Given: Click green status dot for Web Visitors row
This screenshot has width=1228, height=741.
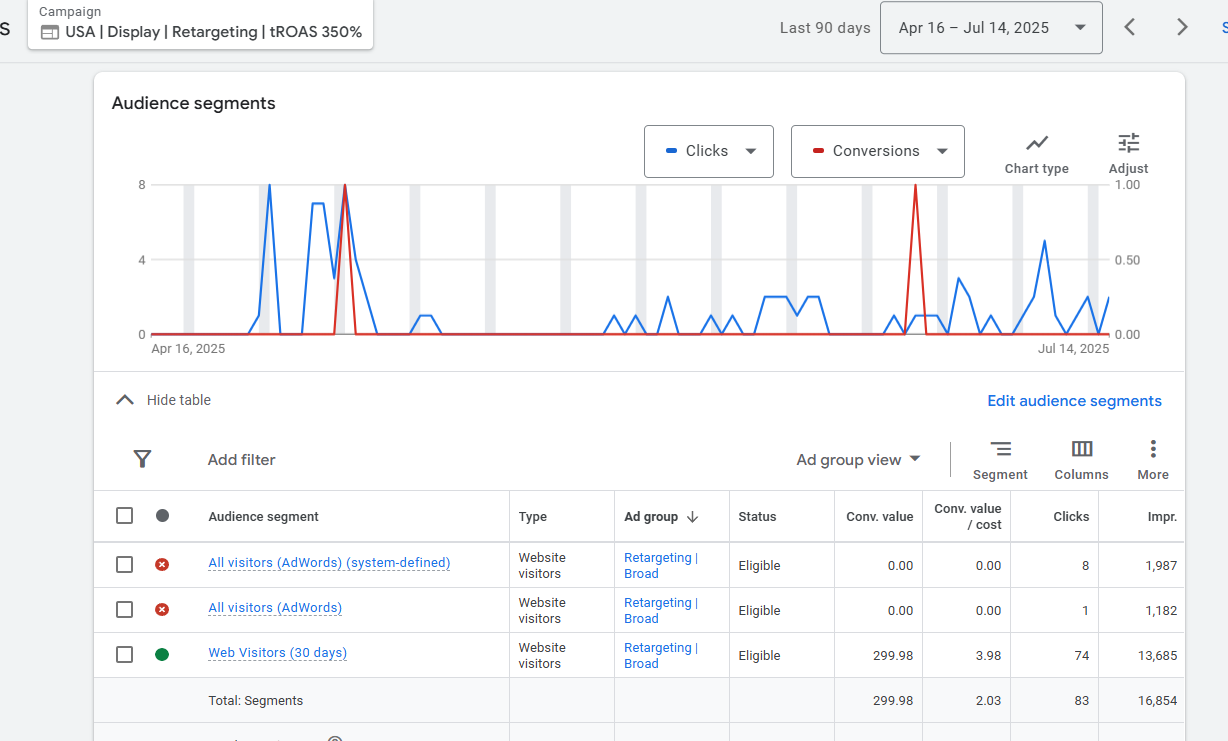Looking at the screenshot, I should point(162,654).
